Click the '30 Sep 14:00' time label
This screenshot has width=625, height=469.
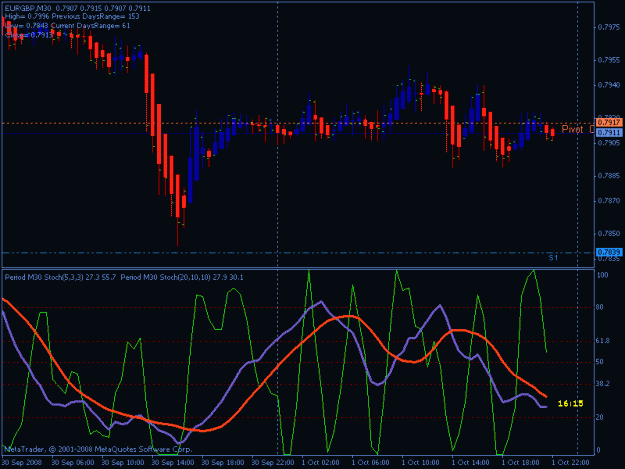[173, 463]
